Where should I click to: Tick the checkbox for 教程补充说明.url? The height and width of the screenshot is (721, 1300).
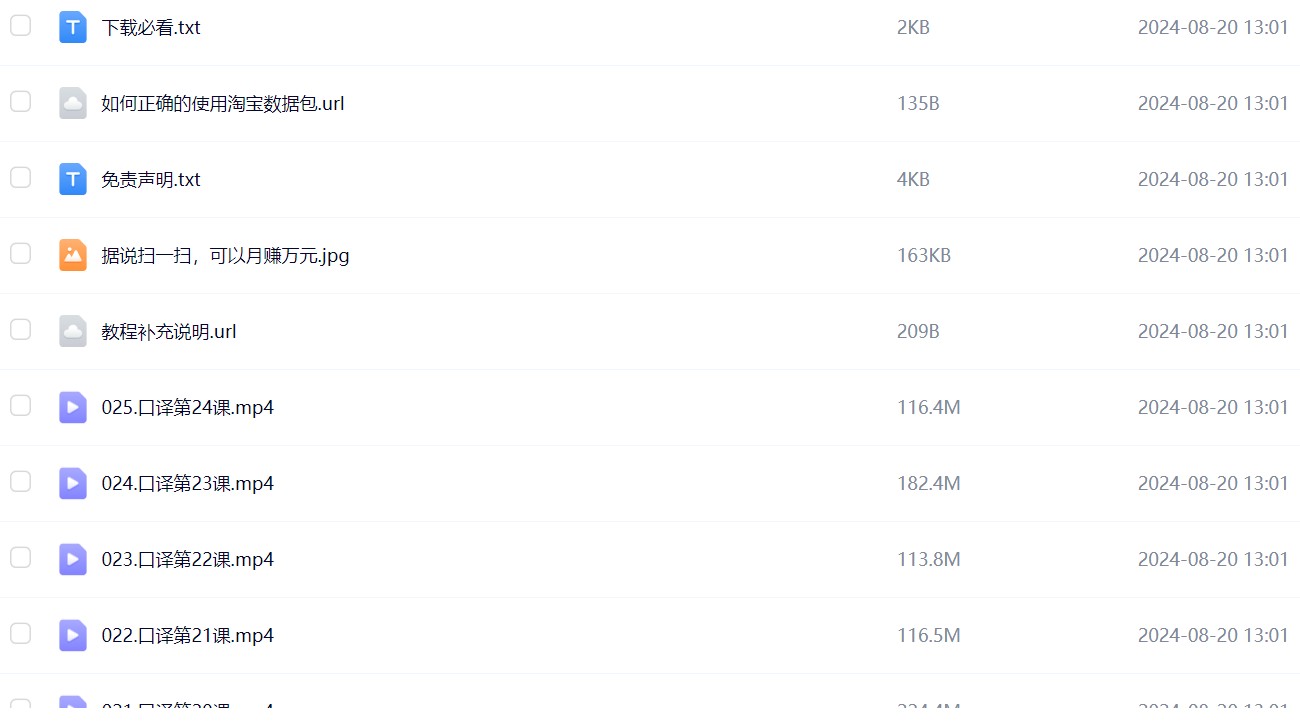tap(20, 330)
